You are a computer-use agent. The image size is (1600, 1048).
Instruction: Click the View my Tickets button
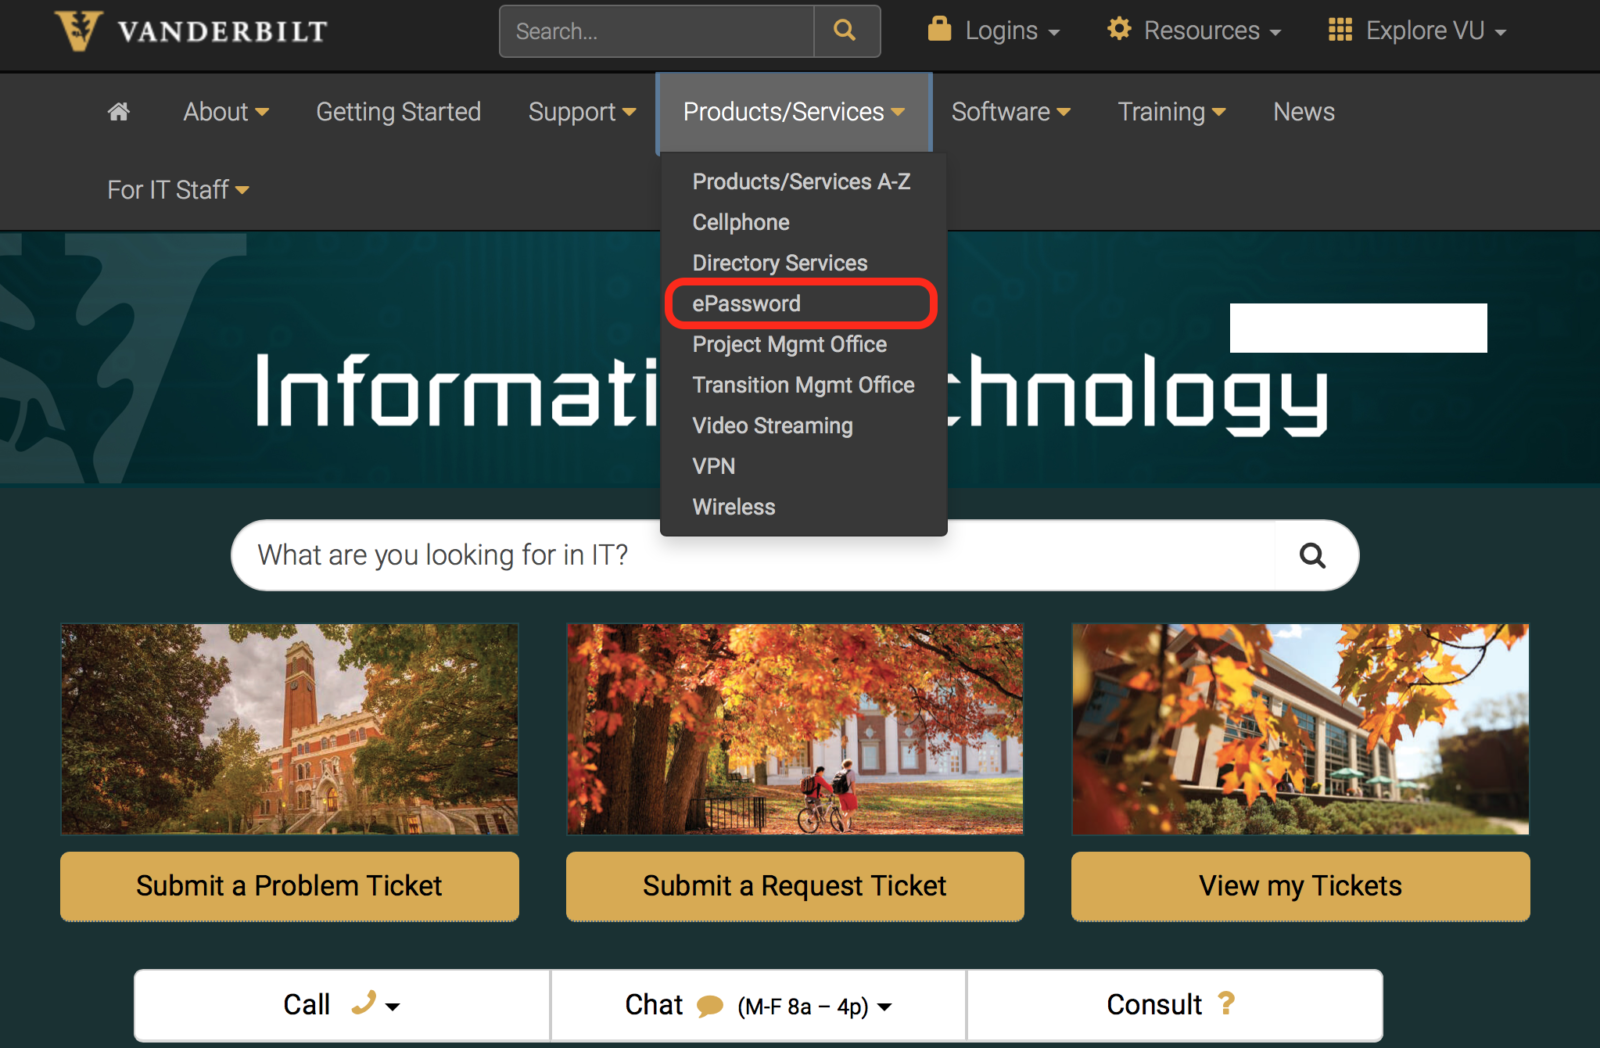tap(1300, 886)
